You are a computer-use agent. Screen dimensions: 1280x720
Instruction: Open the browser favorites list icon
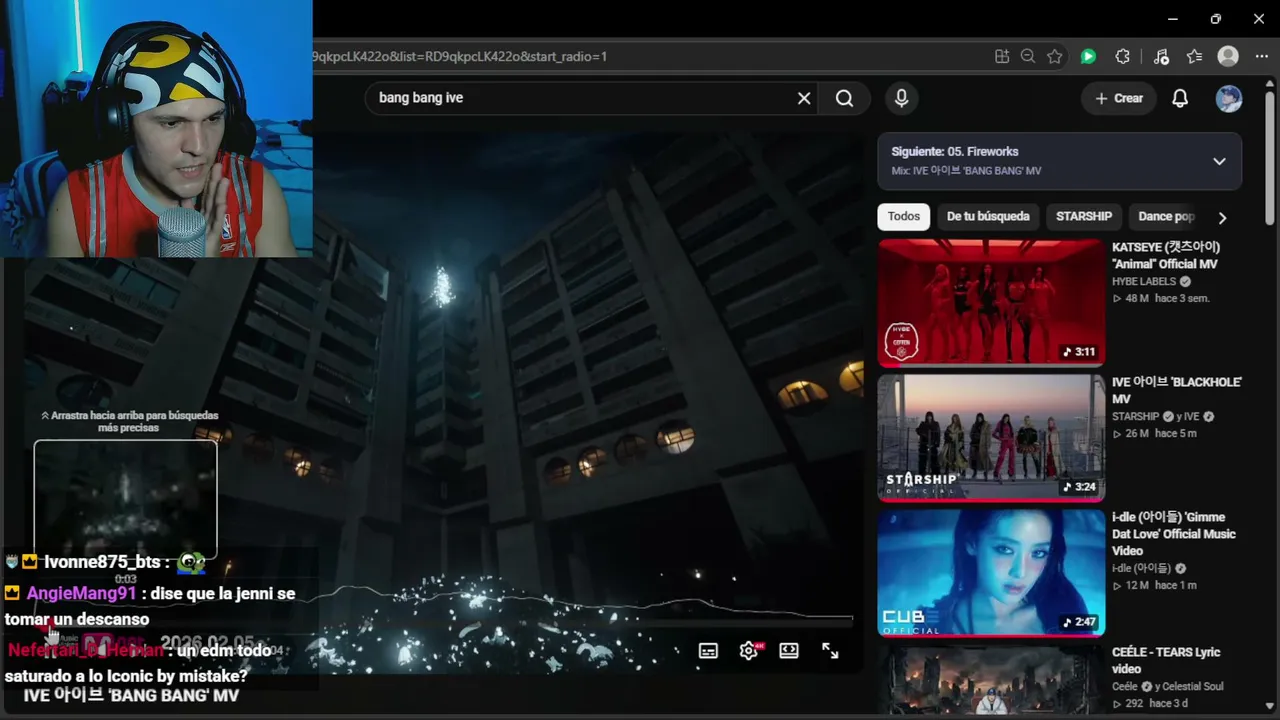(1194, 57)
